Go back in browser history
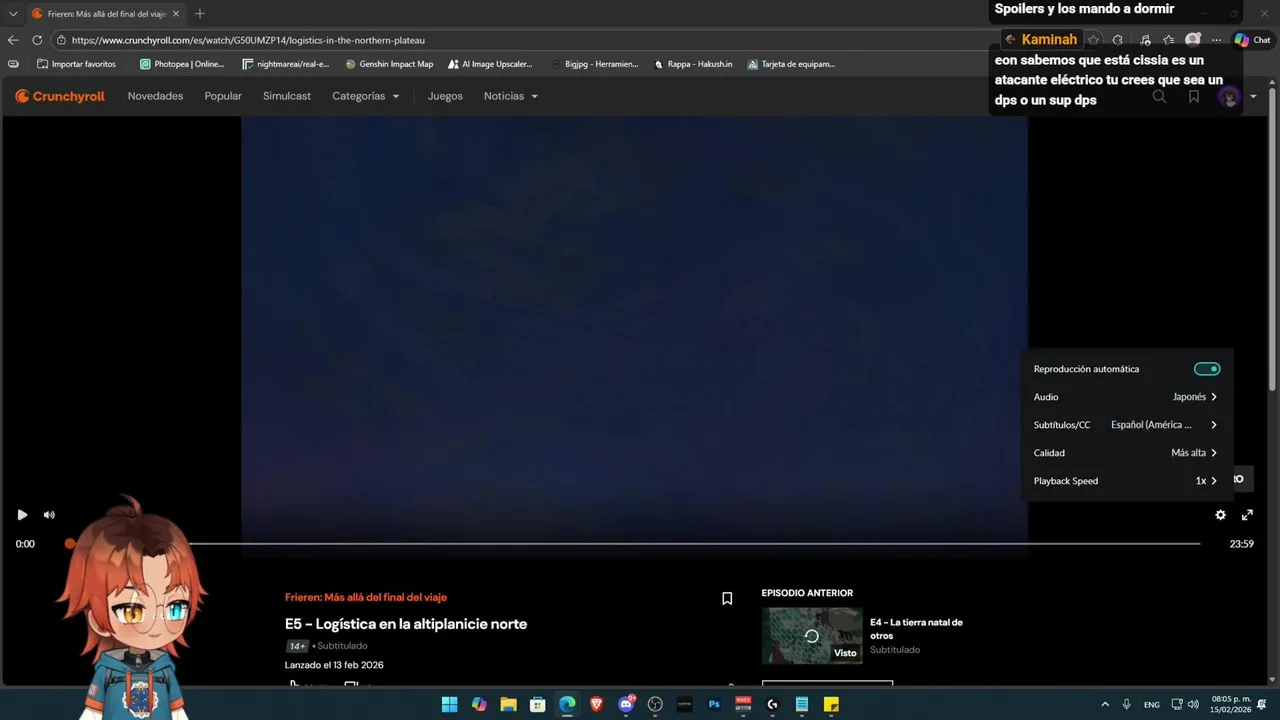The width and height of the screenshot is (1280, 720). click(x=13, y=40)
